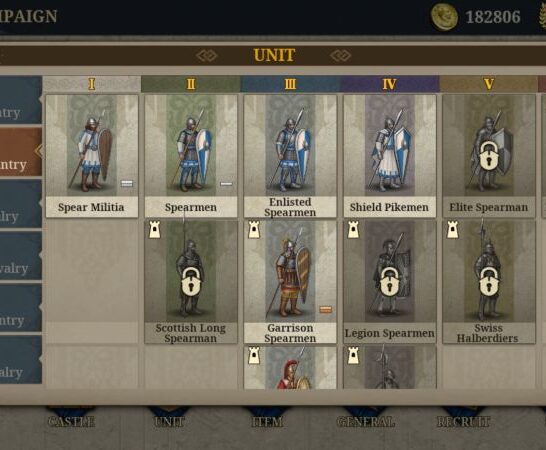
Task: Click castle tower icon on Legion Spearmen card
Action: click(x=353, y=230)
